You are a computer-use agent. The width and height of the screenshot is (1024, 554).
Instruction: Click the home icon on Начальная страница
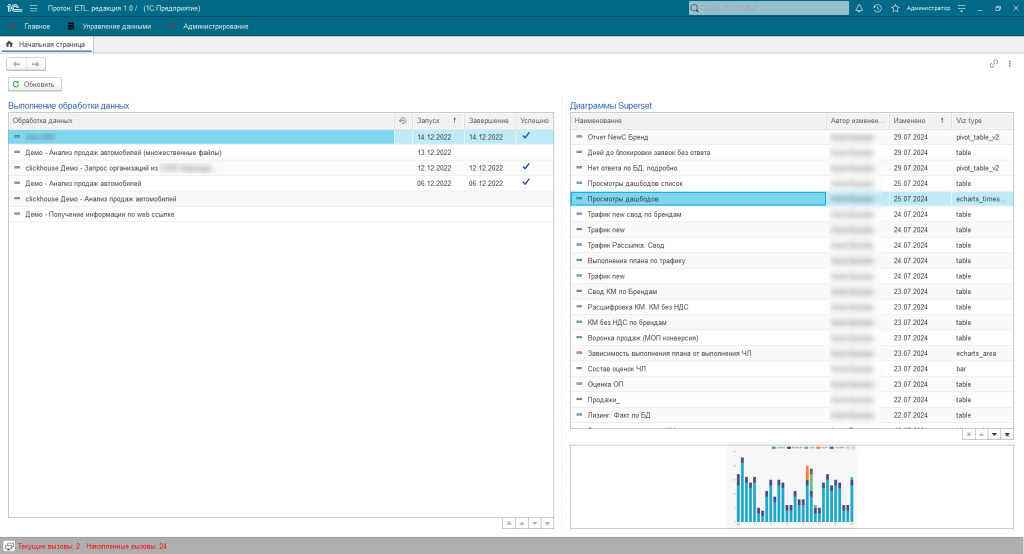[x=9, y=44]
